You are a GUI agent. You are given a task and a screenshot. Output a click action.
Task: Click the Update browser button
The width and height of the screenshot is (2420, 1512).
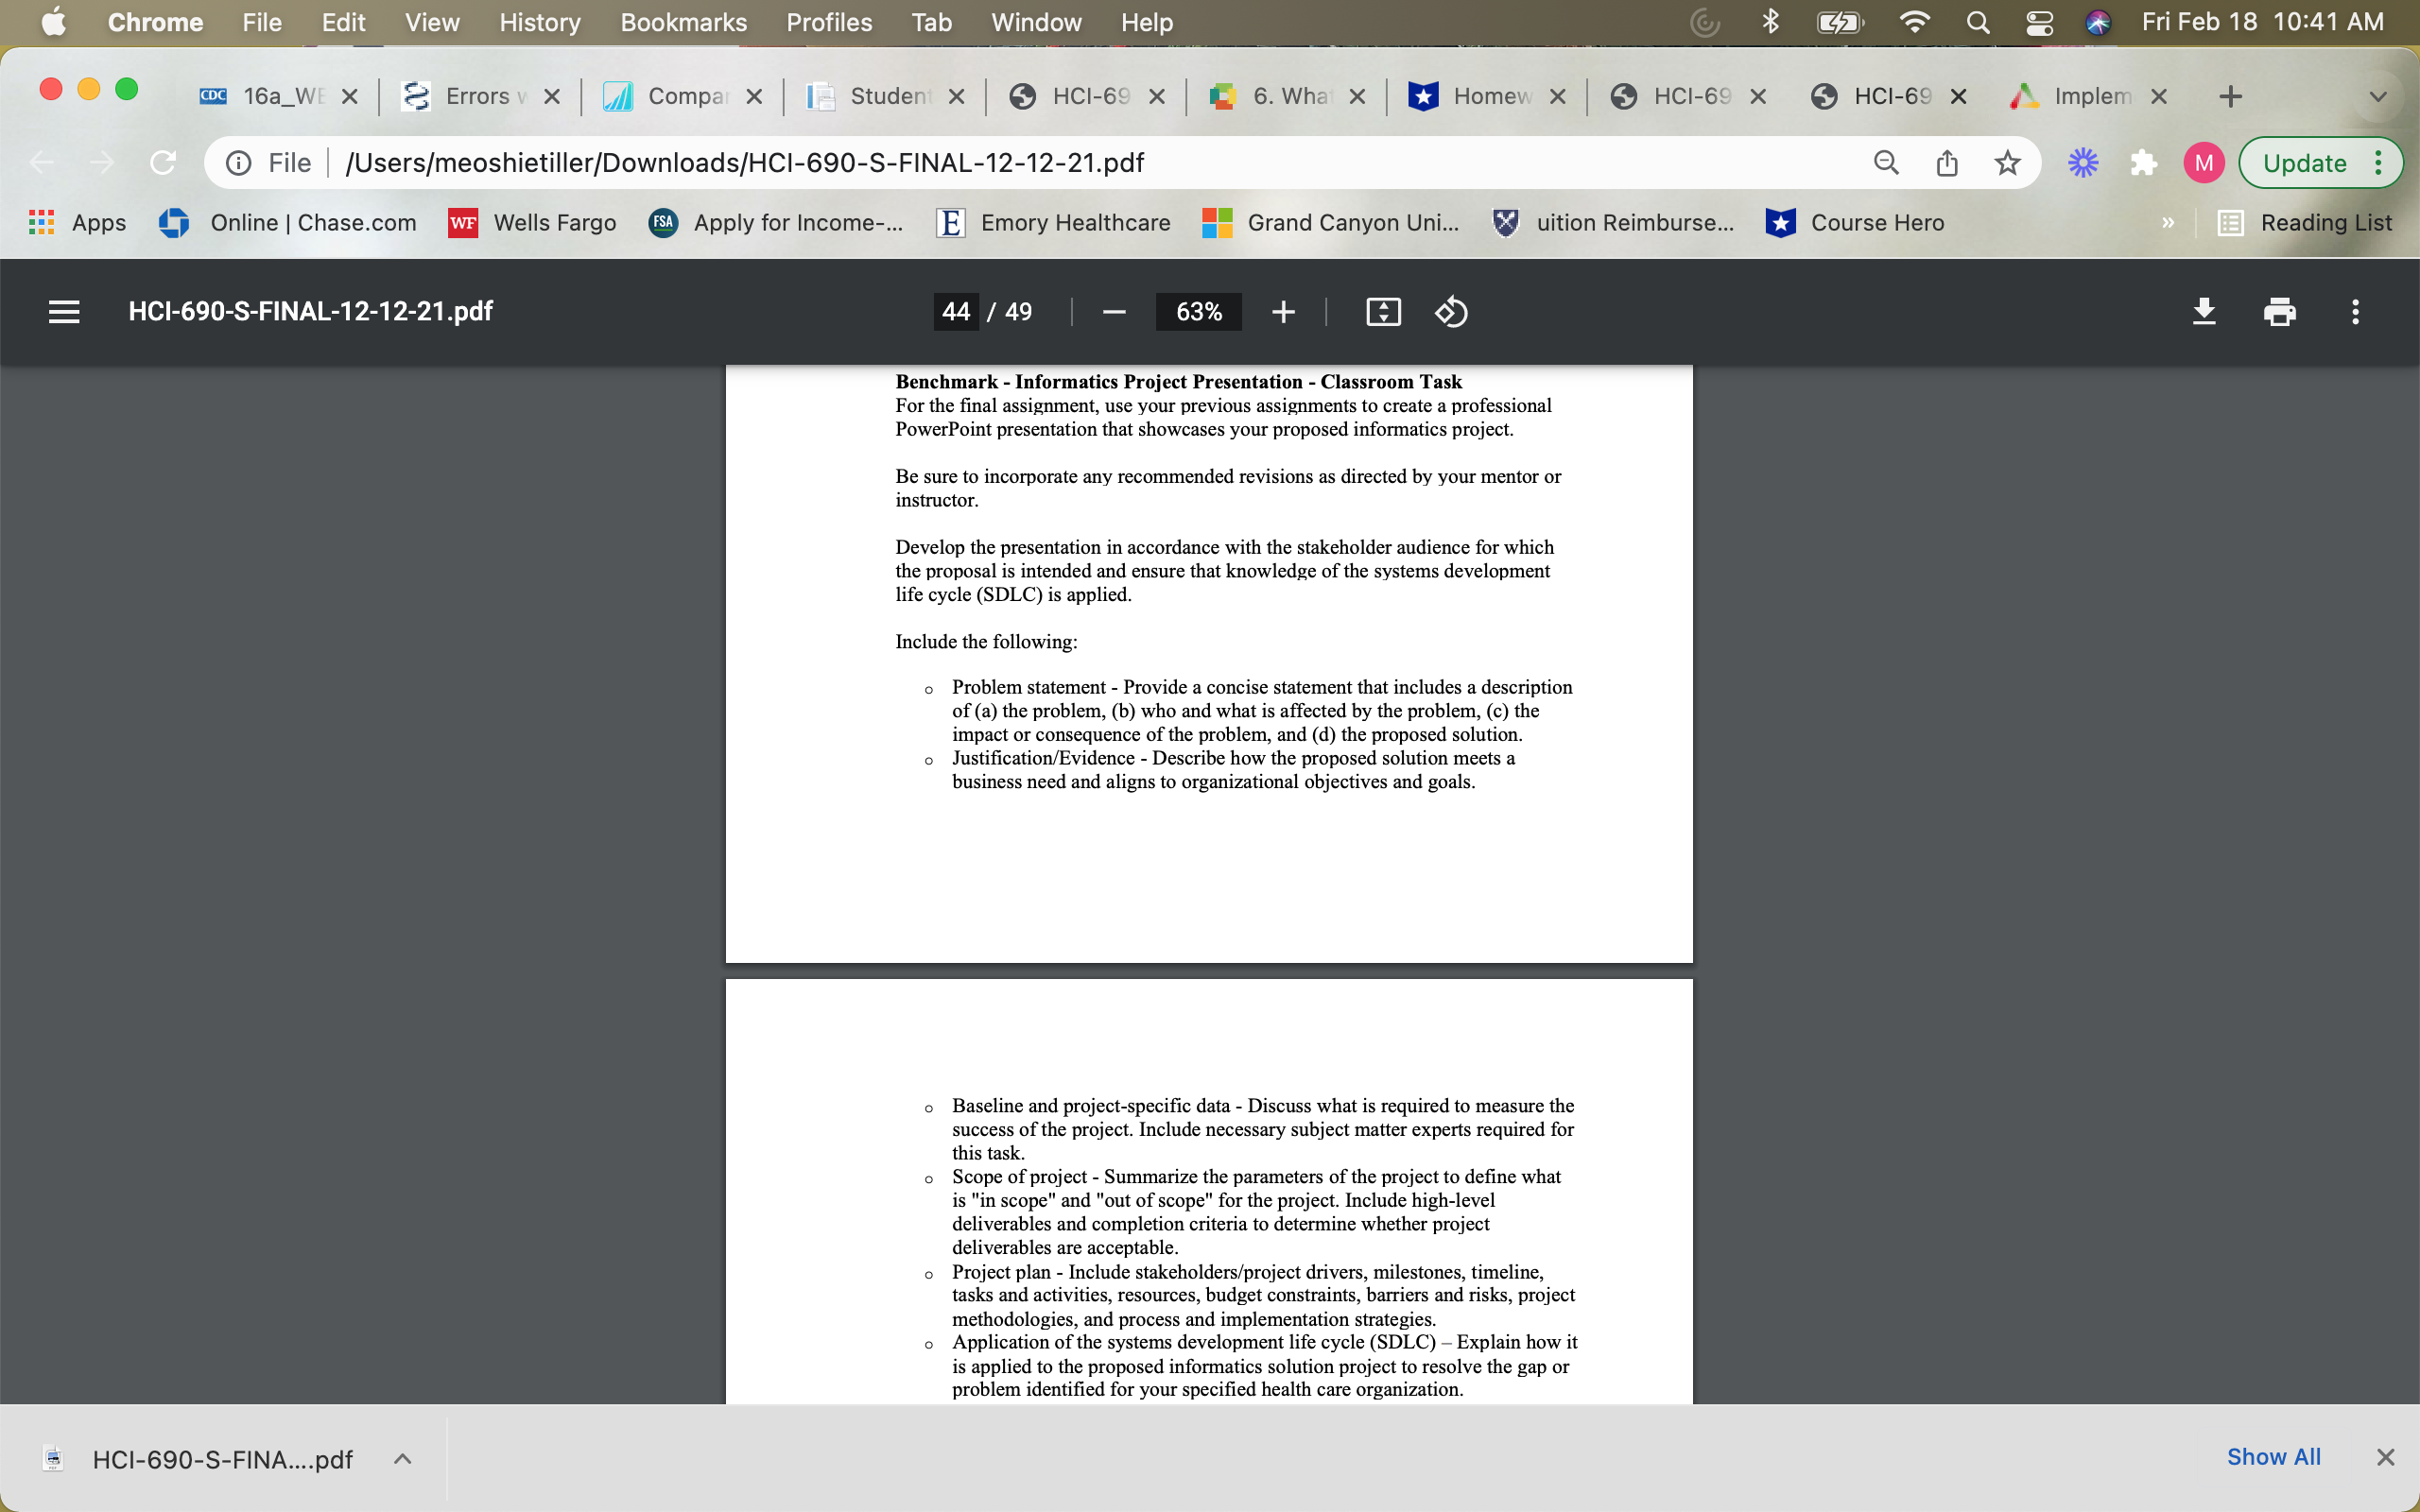point(2305,162)
